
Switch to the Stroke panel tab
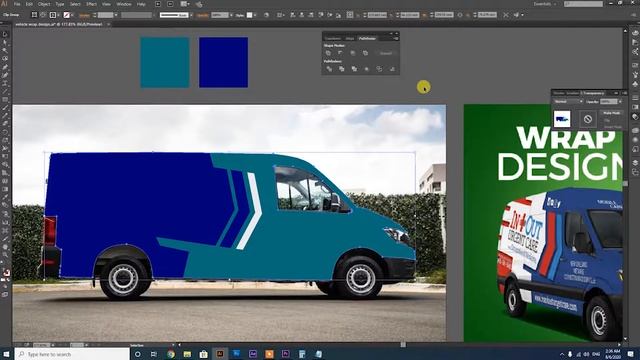point(559,93)
